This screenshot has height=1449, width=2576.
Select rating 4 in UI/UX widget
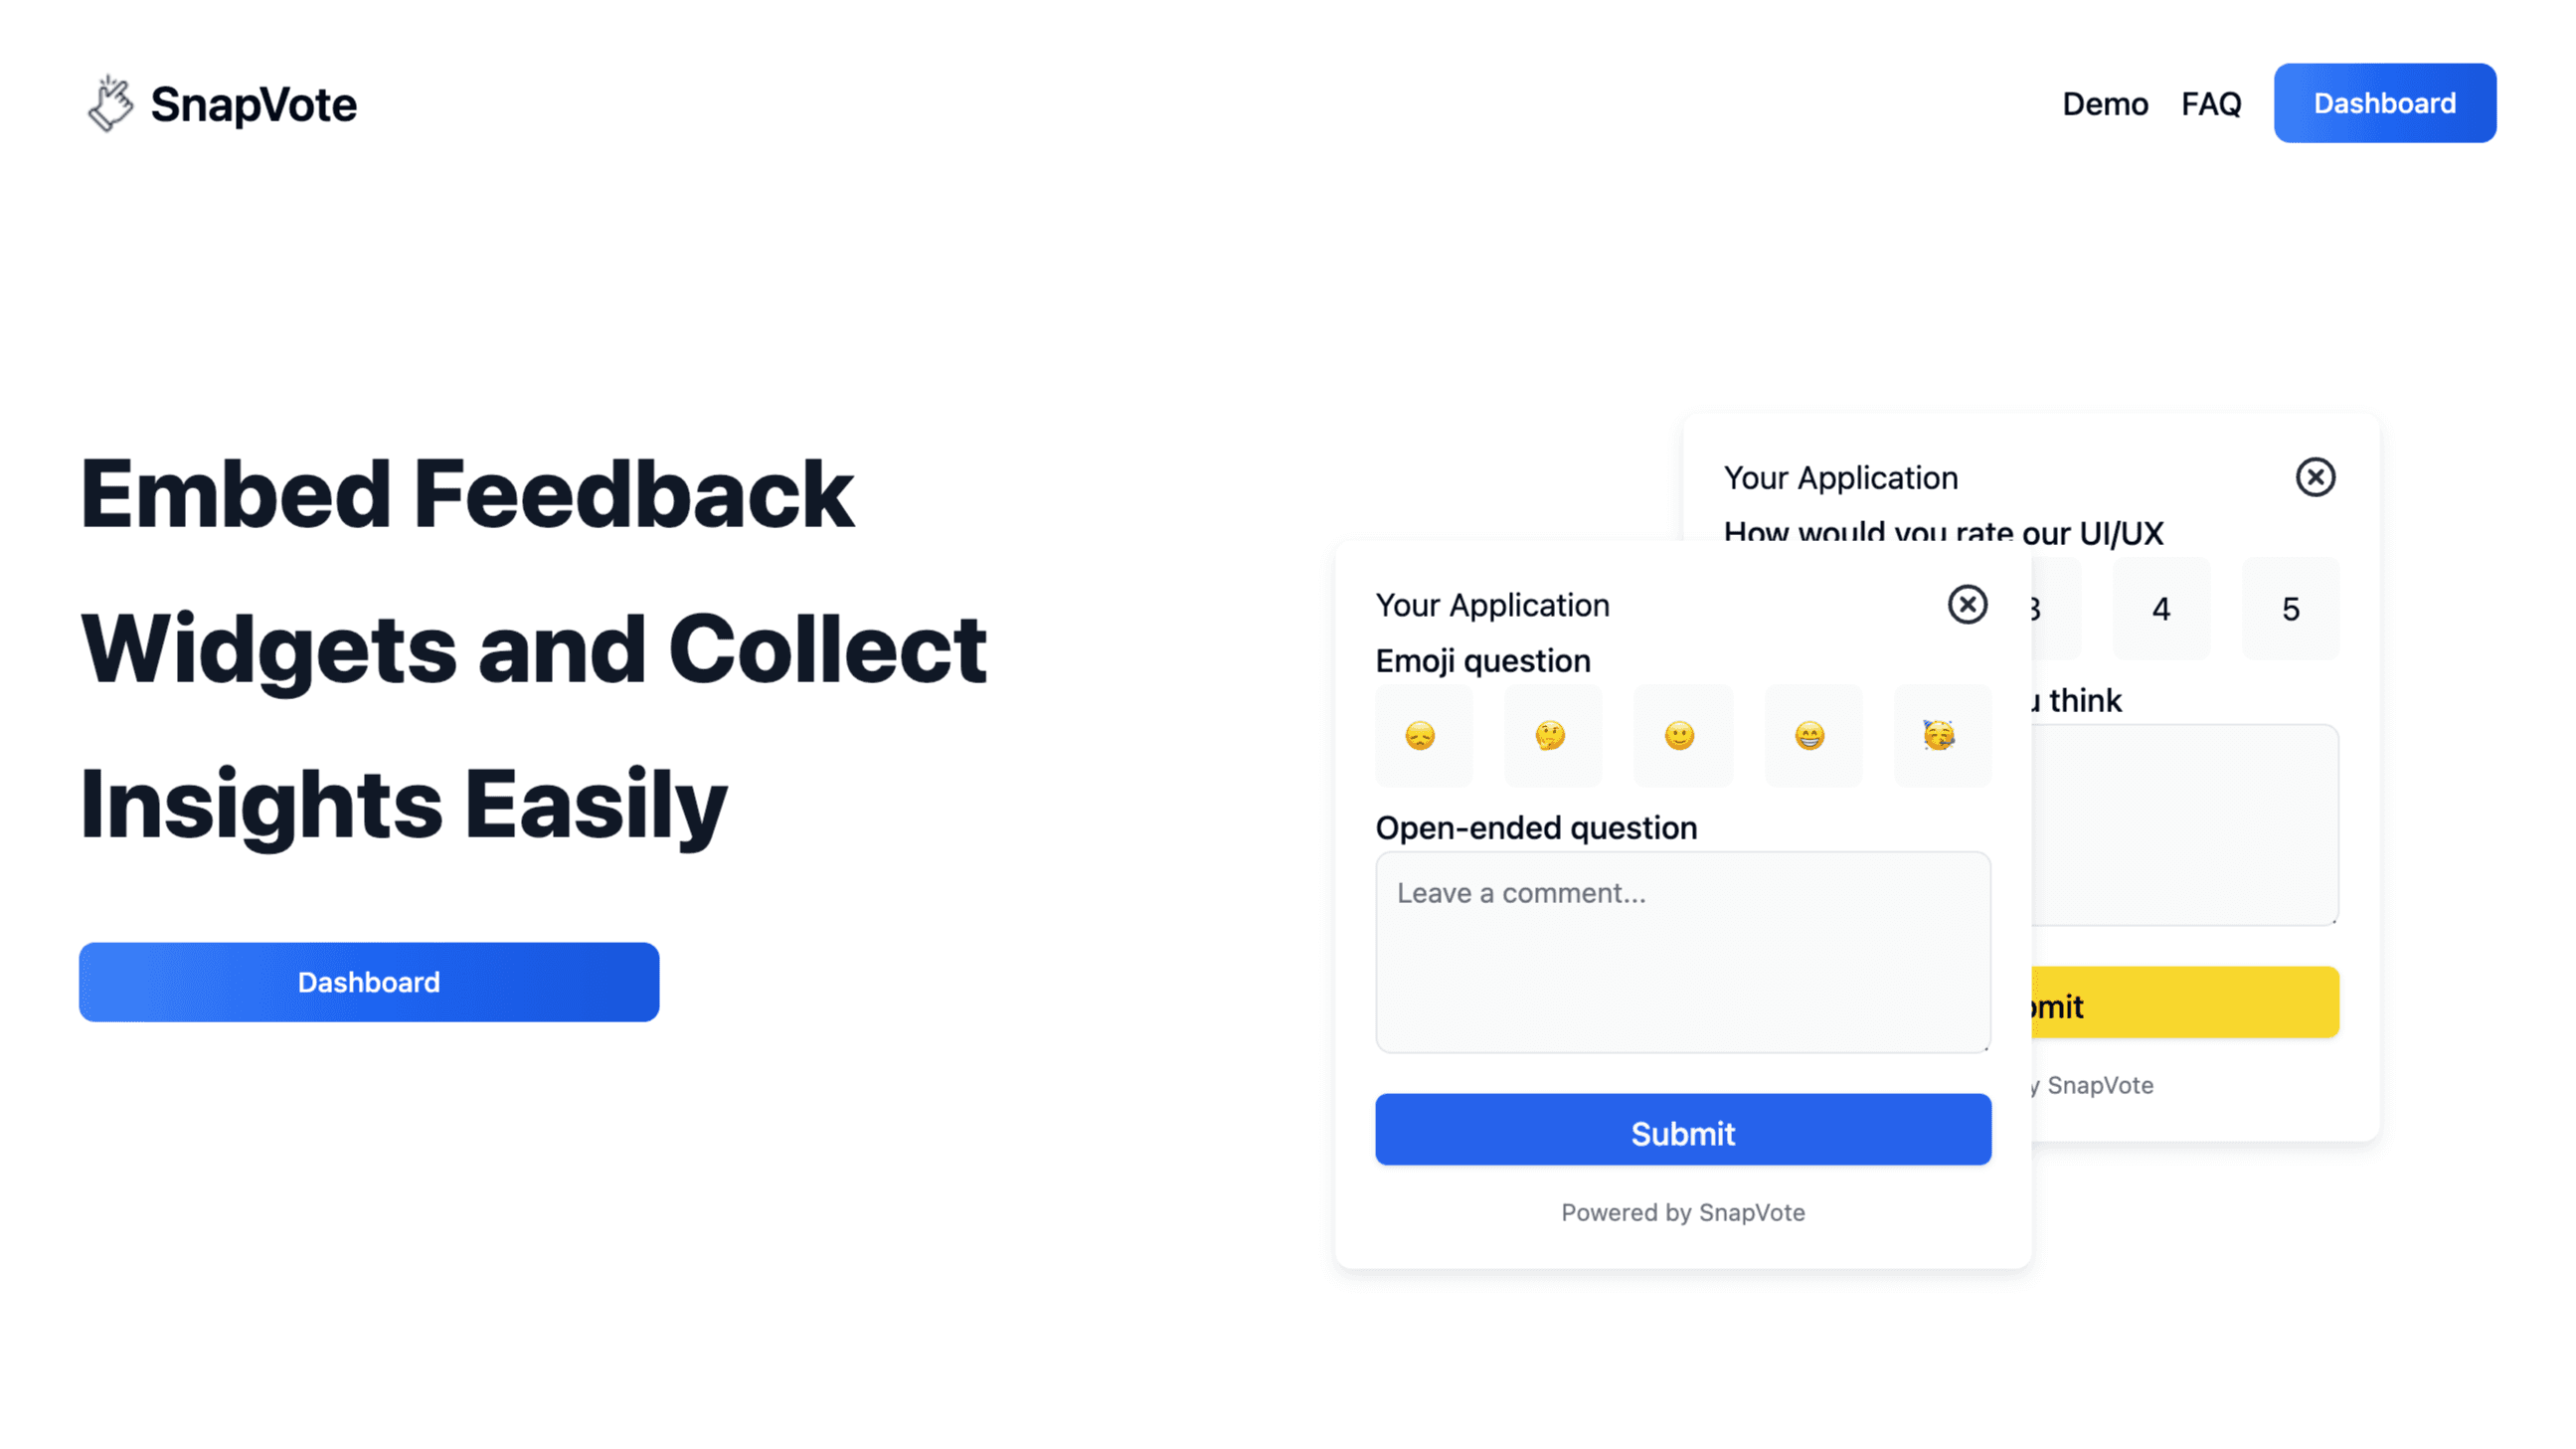[x=2161, y=609]
